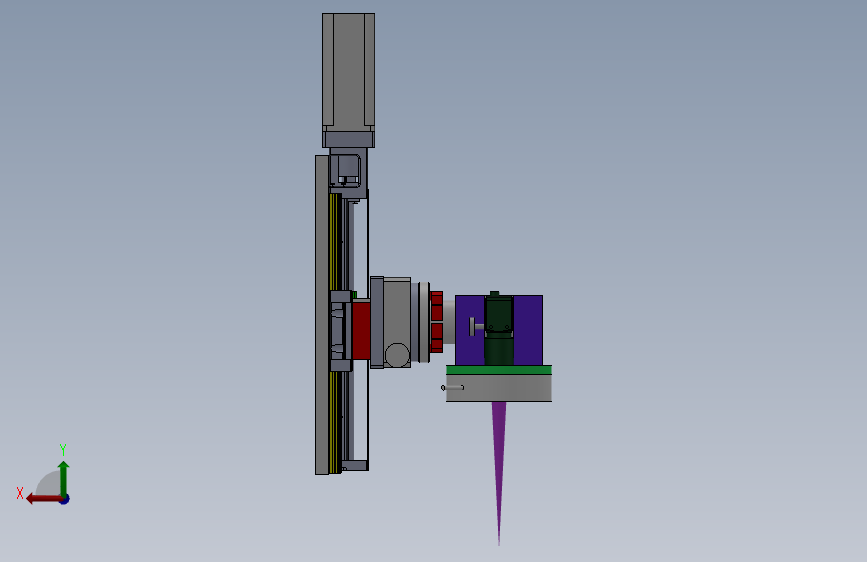Select the left purple clamp block
This screenshot has width=867, height=562.
469,330
